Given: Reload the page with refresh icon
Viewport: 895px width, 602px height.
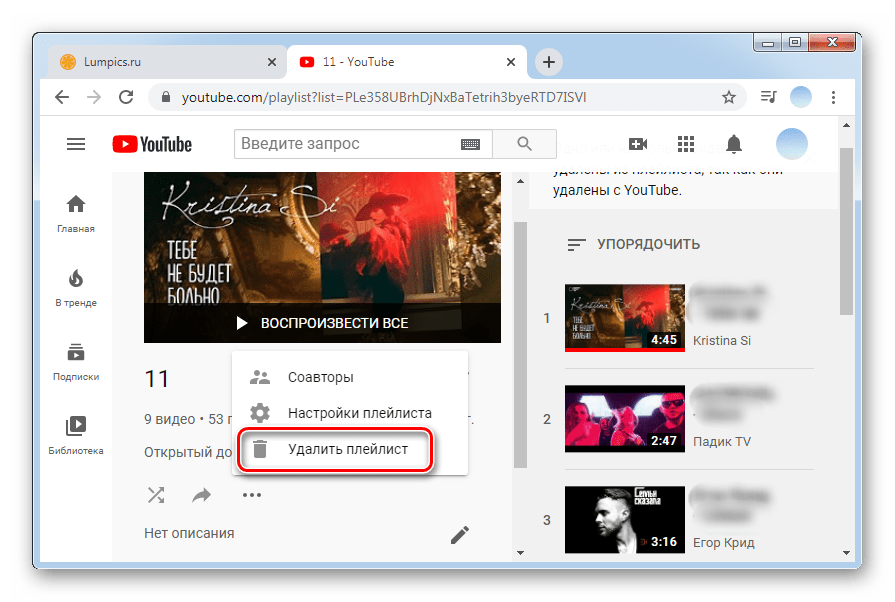Looking at the screenshot, I should pyautogui.click(x=126, y=97).
